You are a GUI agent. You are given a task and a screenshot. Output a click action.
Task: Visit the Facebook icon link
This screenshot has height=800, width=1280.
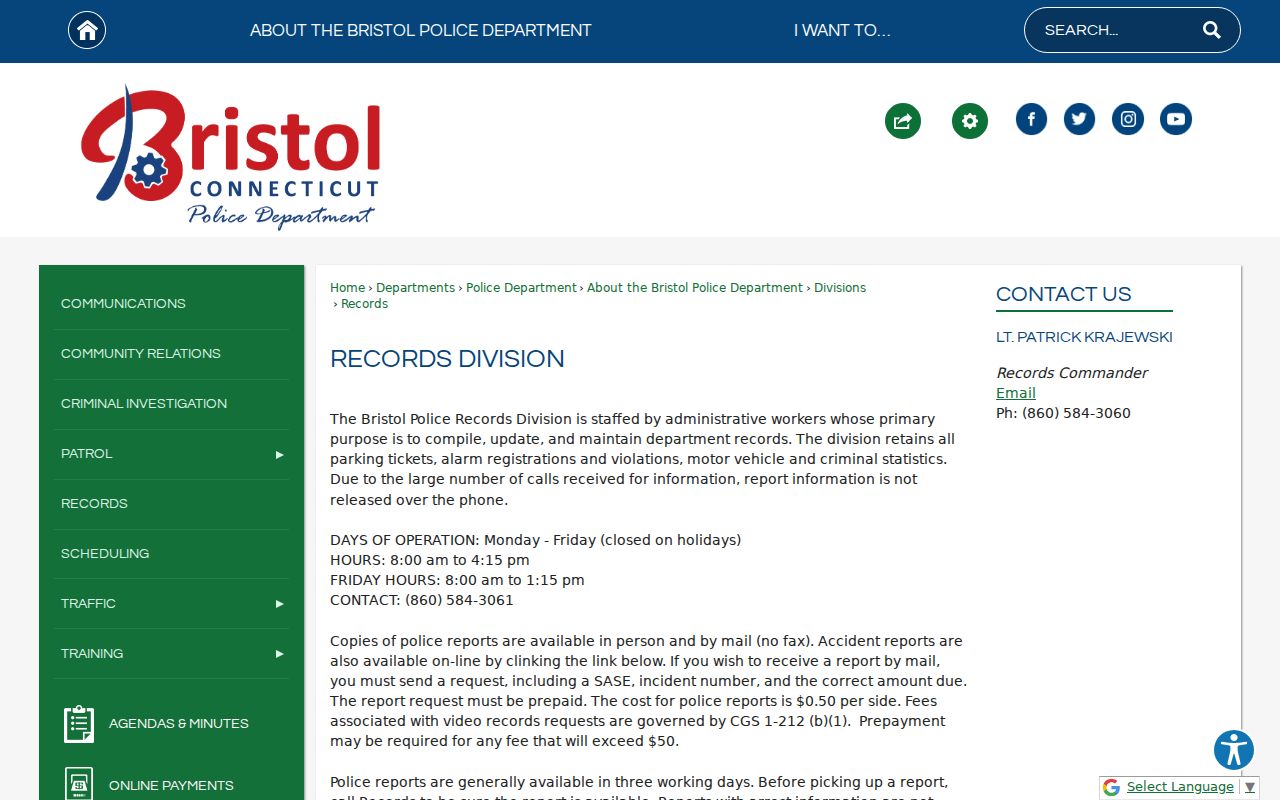click(1031, 119)
